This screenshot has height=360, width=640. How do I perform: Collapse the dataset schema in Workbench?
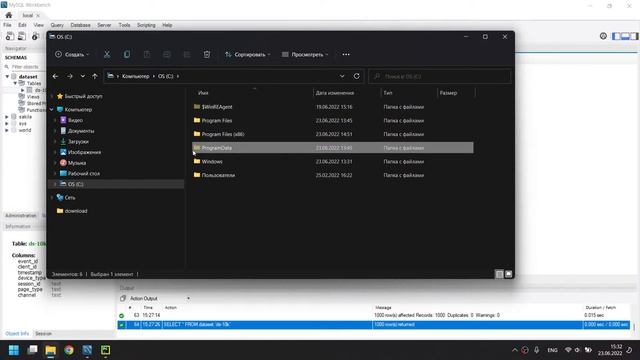tap(7, 76)
